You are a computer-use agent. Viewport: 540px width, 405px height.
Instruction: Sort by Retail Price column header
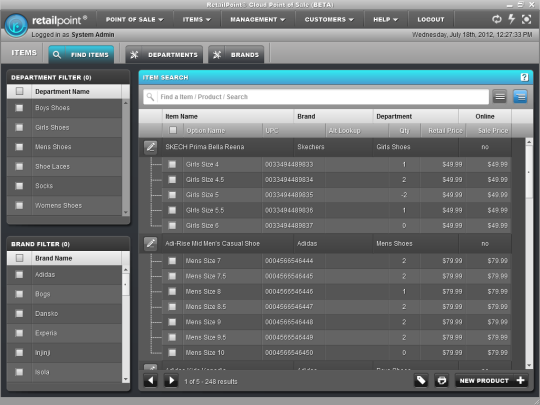click(x=443, y=131)
